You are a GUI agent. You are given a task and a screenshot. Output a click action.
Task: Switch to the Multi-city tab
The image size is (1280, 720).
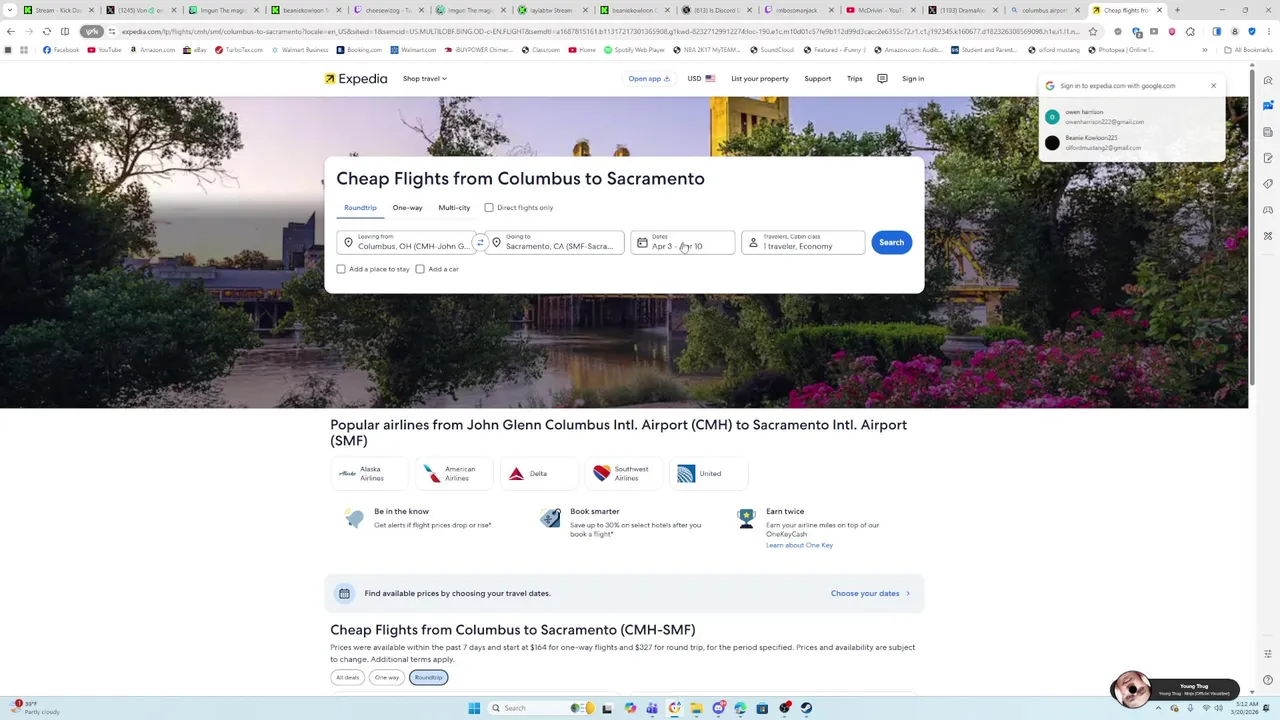click(x=454, y=208)
